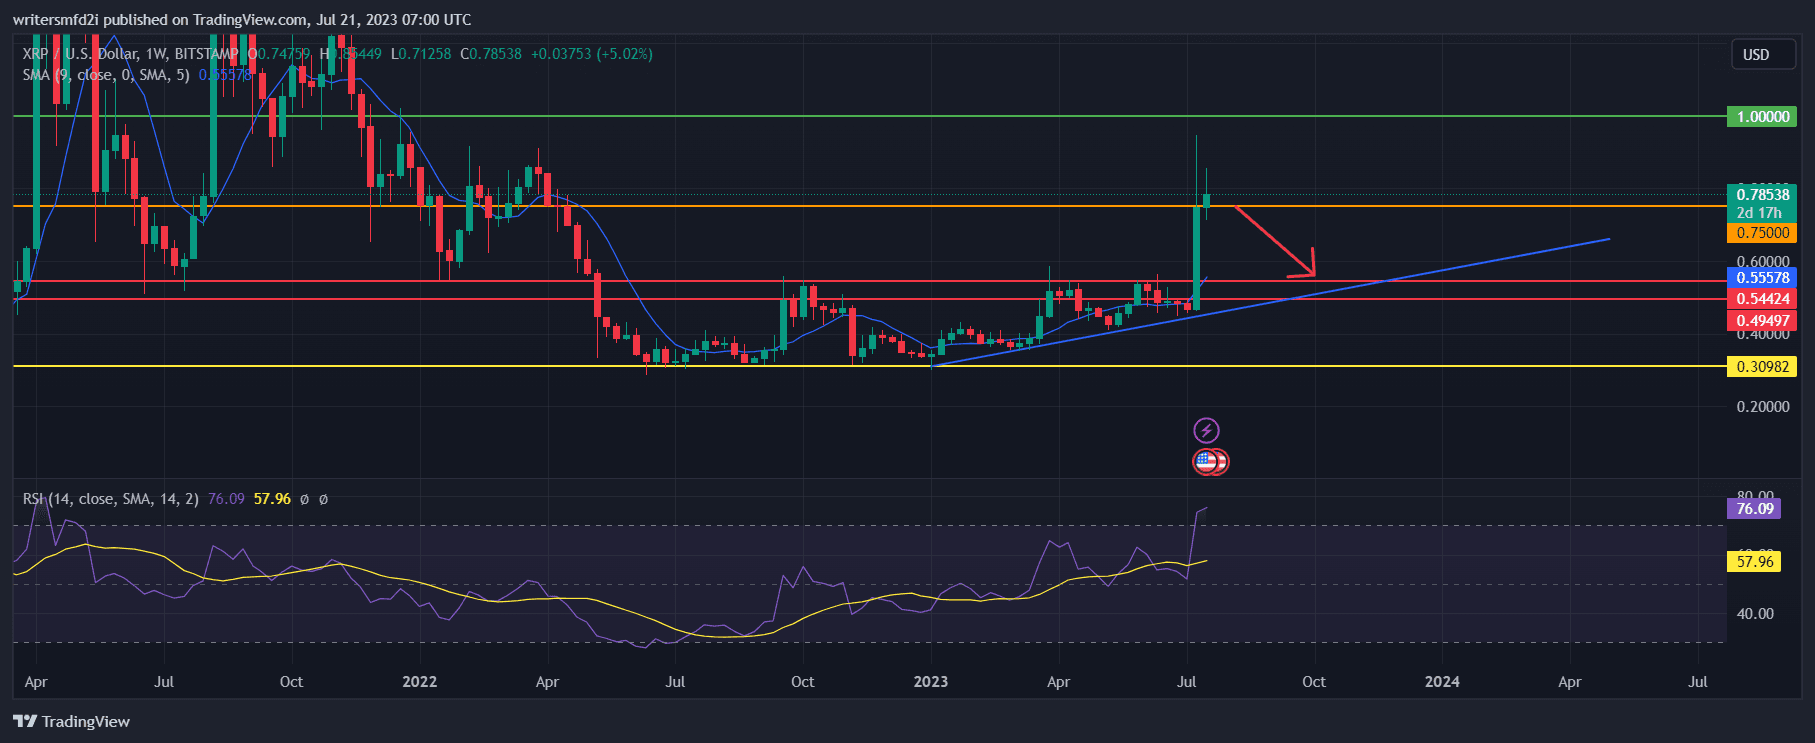This screenshot has height=743, width=1815.
Task: Click the 2024 label on time axis
Action: [x=1441, y=682]
